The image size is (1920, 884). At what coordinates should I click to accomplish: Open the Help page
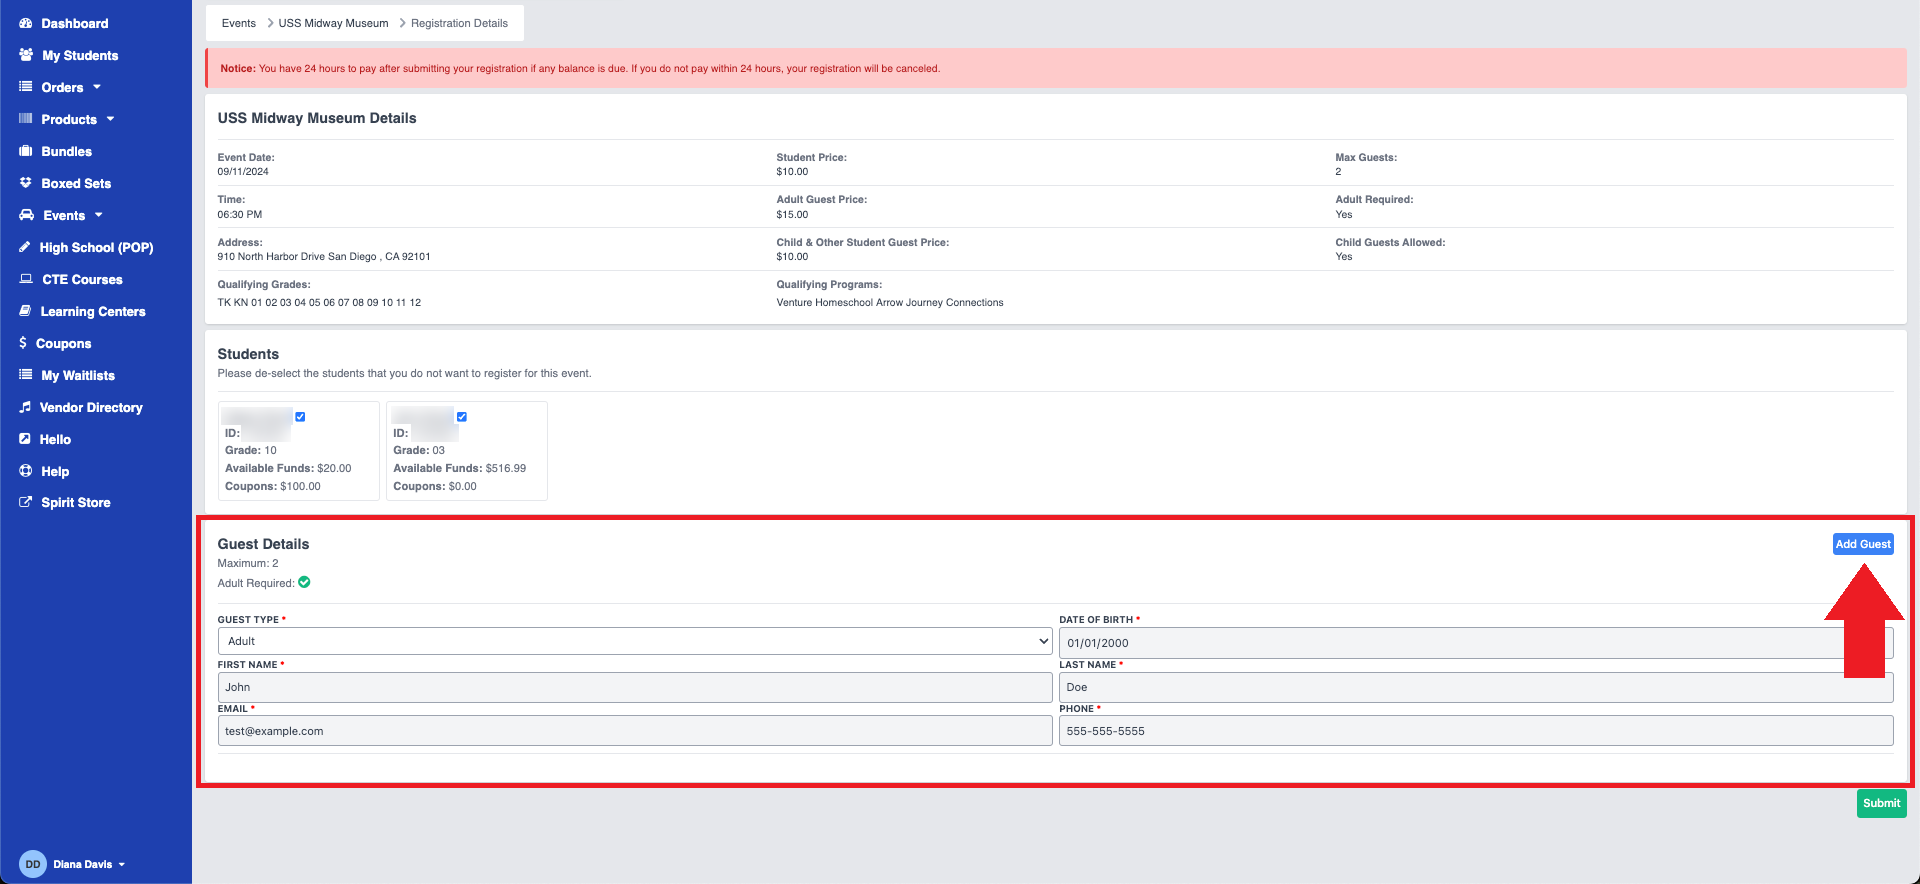(x=55, y=471)
